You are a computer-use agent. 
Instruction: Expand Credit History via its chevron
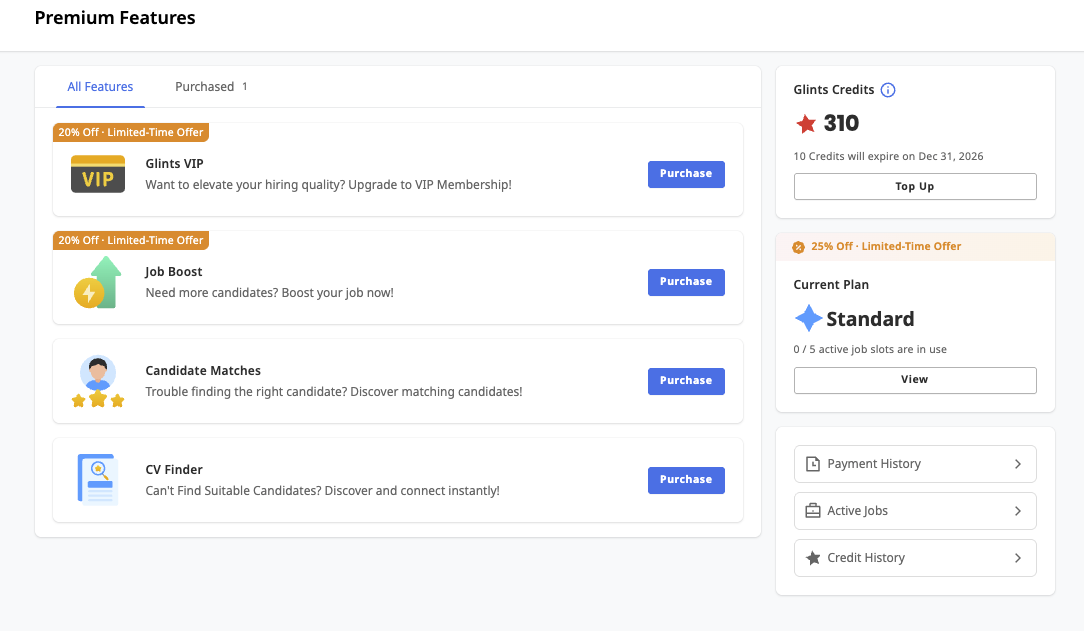(x=1018, y=558)
